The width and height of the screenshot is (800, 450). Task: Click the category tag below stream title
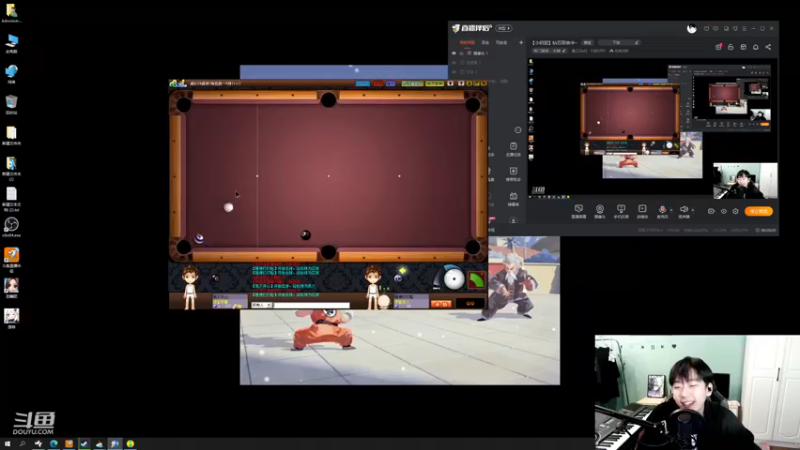click(x=549, y=51)
